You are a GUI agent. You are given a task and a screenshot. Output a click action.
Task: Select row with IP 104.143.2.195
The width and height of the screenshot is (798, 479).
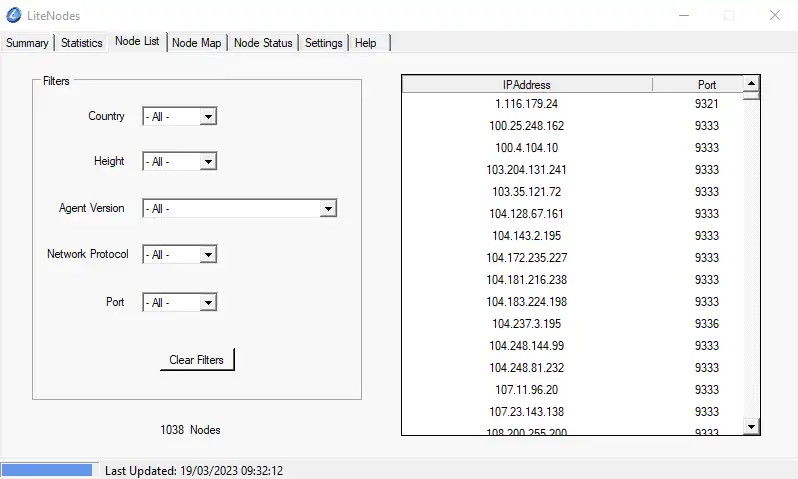pyautogui.click(x=573, y=236)
